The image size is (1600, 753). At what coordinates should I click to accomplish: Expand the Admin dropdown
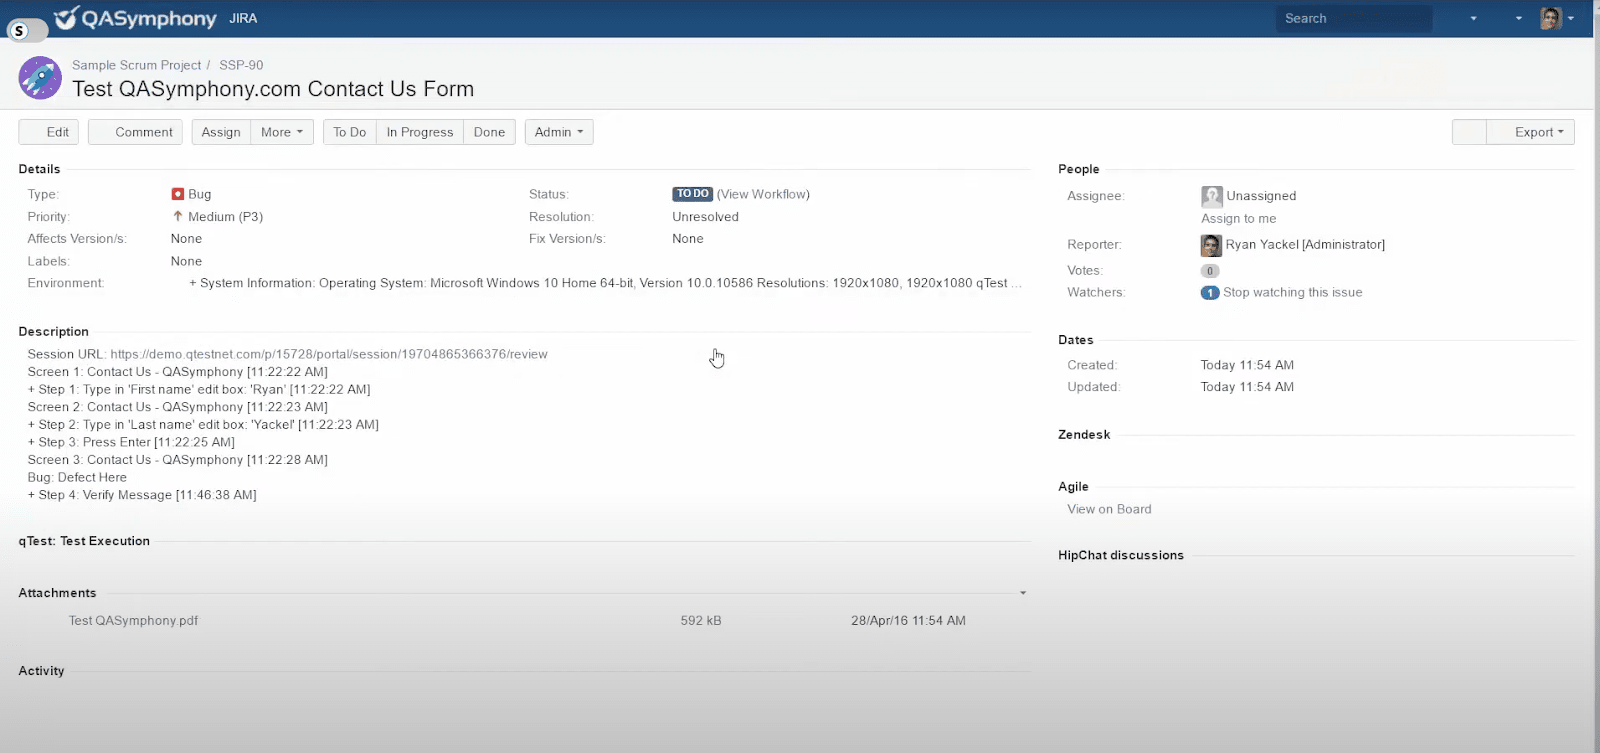coord(558,132)
